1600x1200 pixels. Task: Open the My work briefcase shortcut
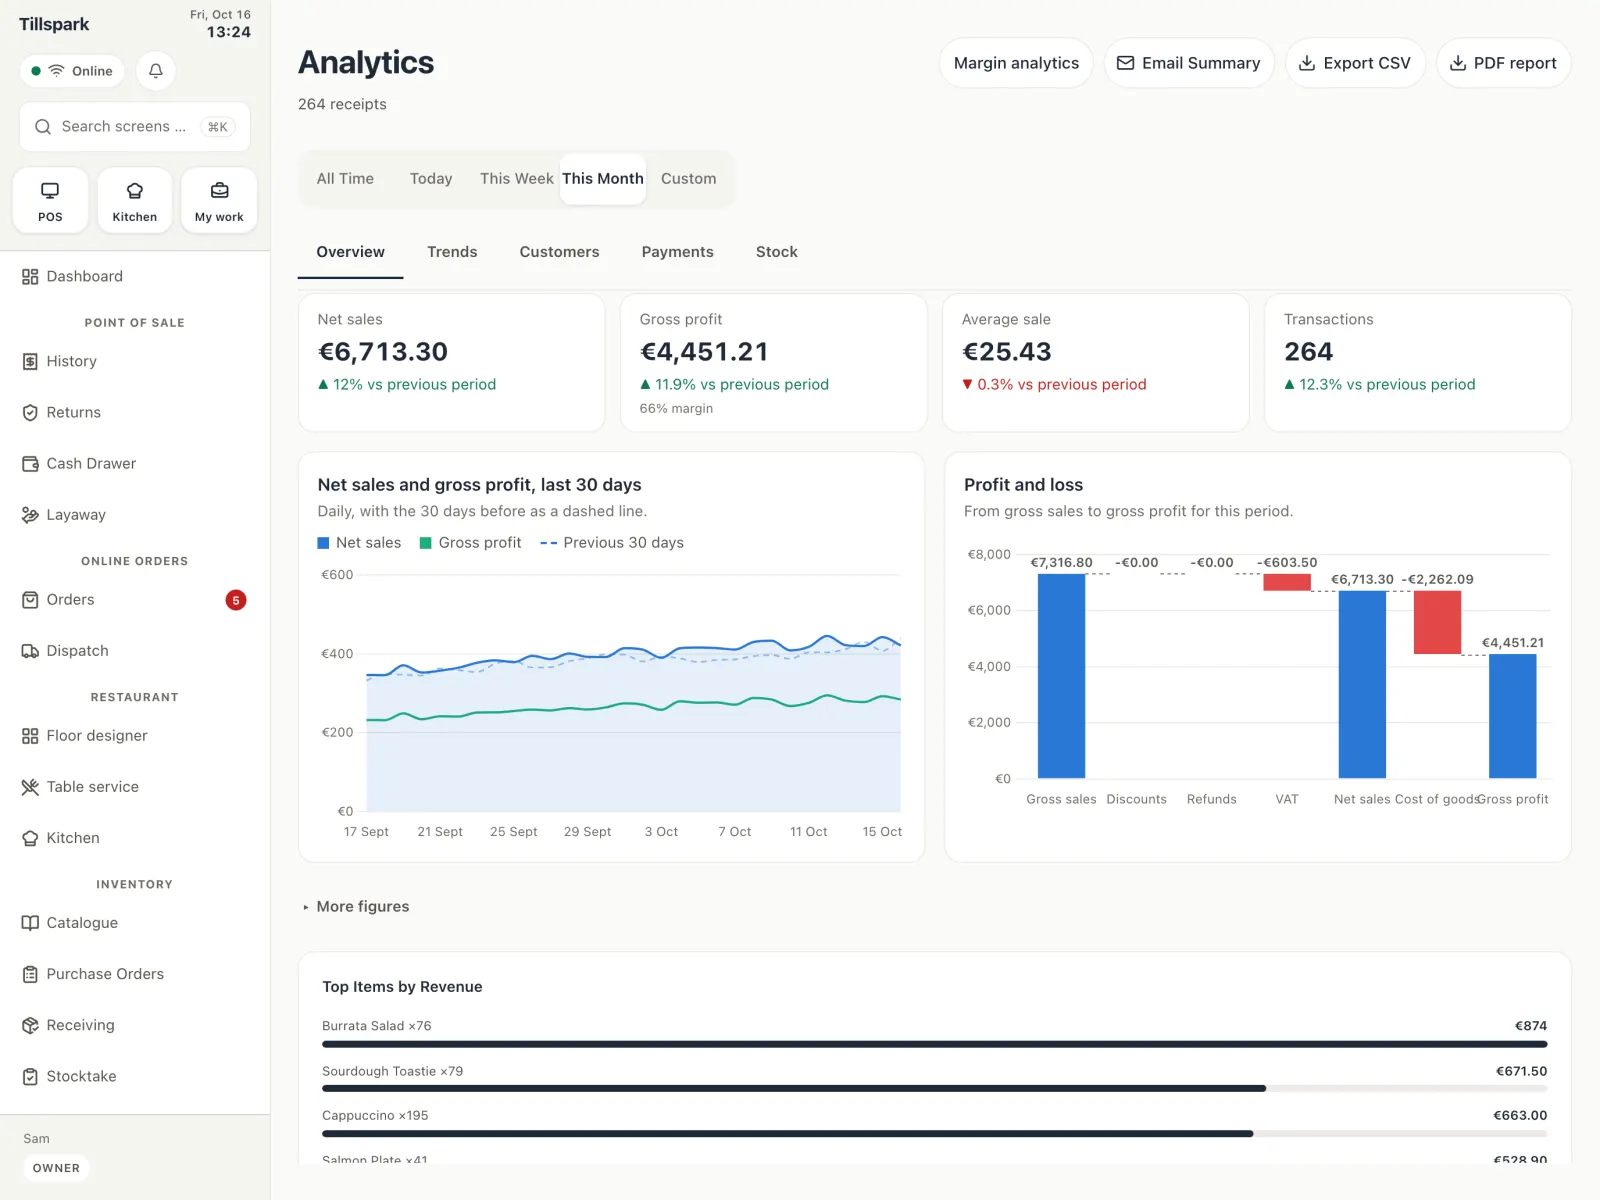(219, 201)
